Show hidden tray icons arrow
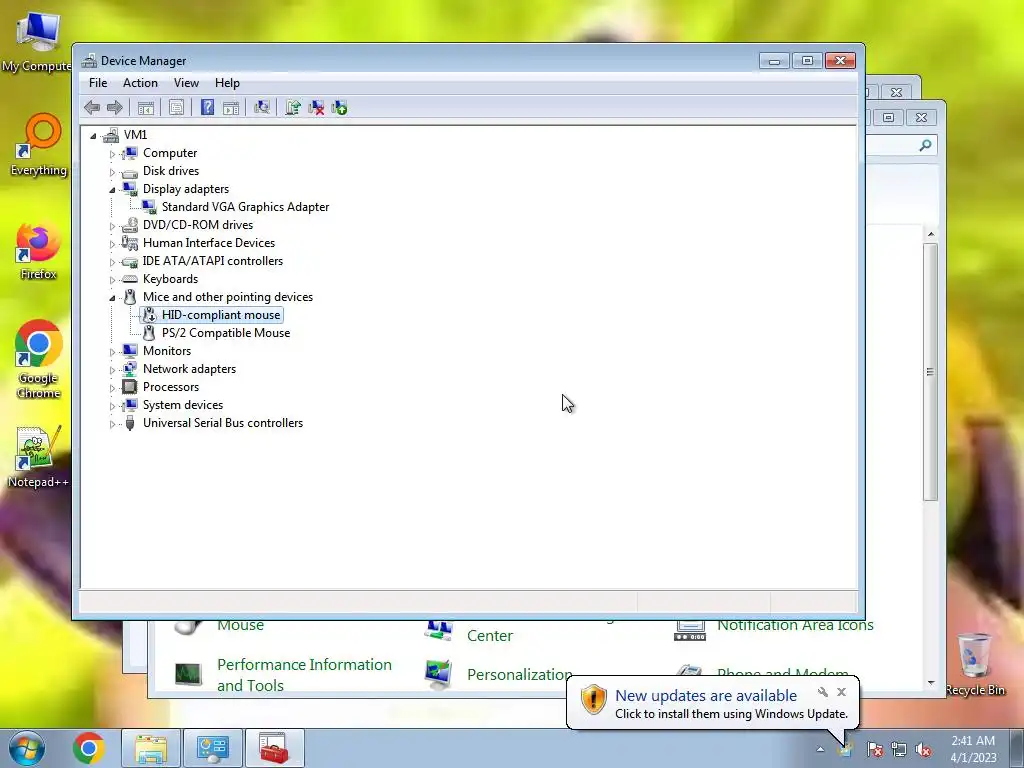Viewport: 1024px width, 768px height. click(820, 749)
